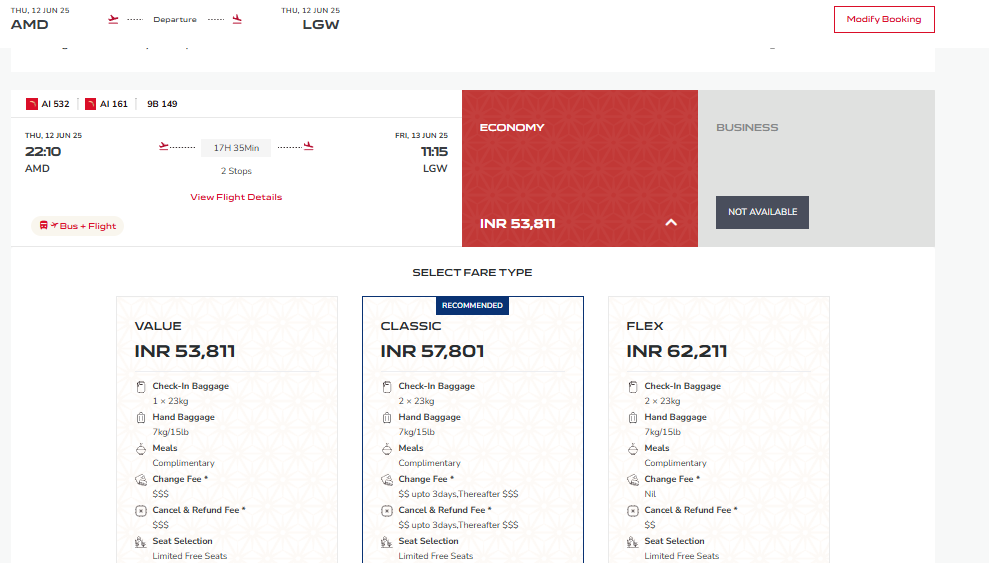The height and width of the screenshot is (563, 989).
Task: Click Value Hand Baggage icon
Action: click(x=141, y=417)
